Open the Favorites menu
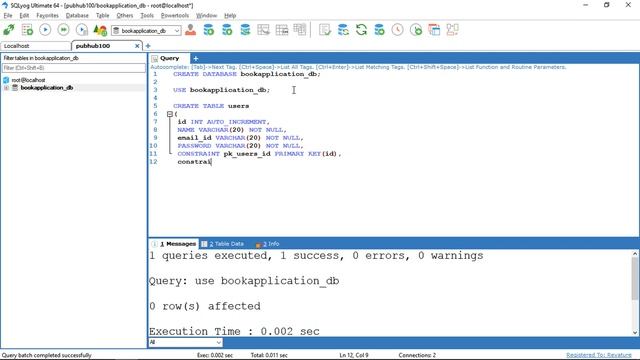Image resolution: width=640 pixels, height=360 pixels. point(47,16)
